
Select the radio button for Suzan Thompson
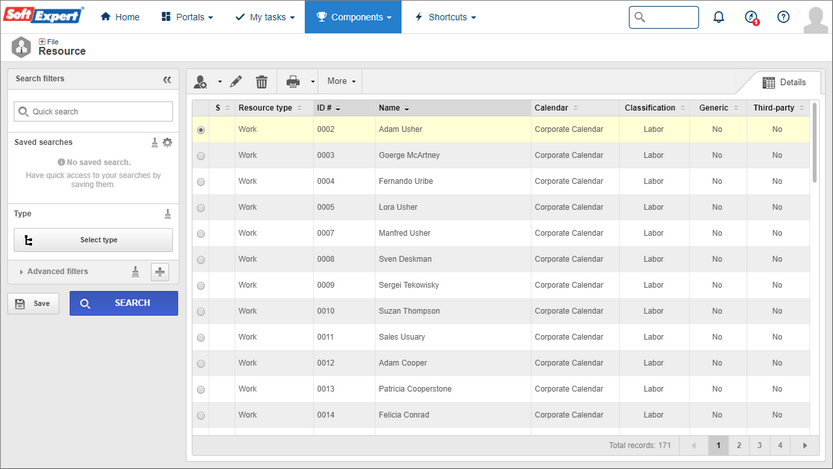tap(201, 312)
